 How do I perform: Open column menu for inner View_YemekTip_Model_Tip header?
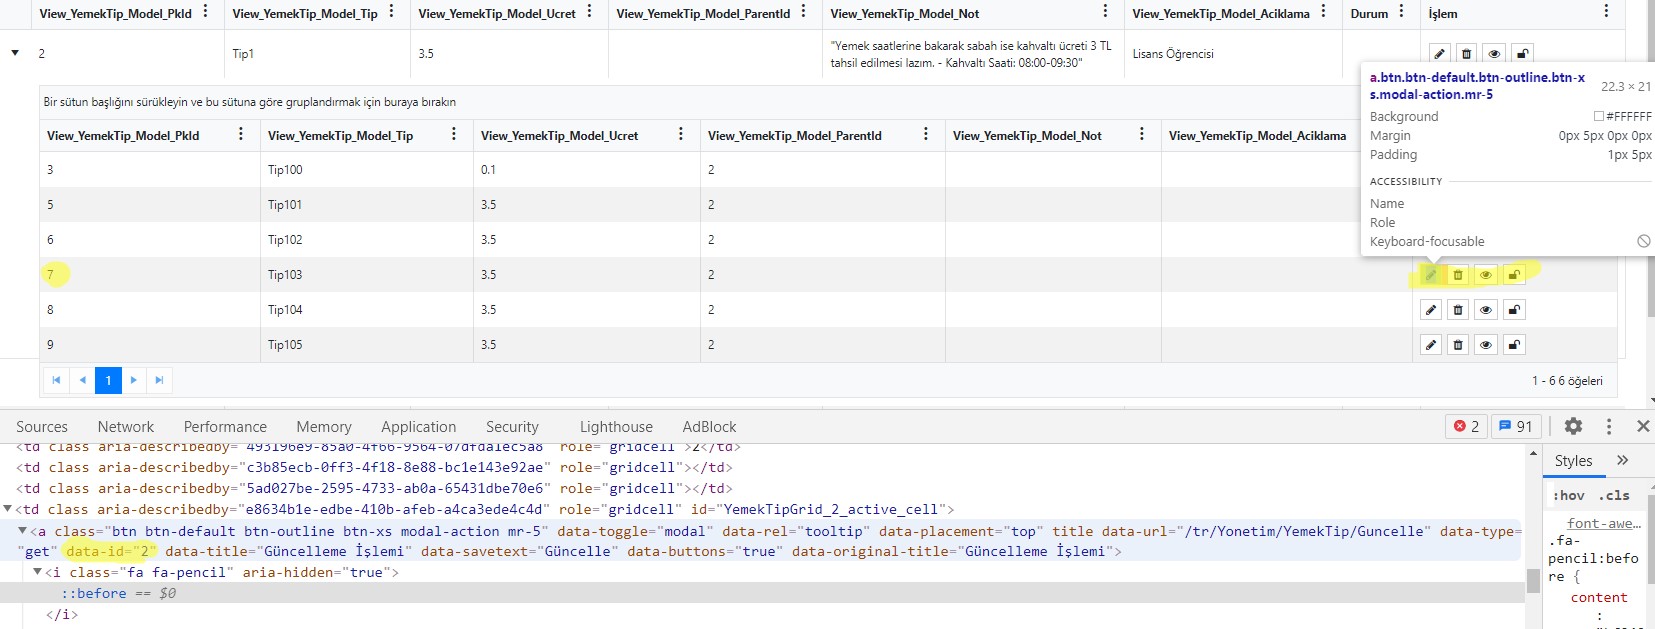pyautogui.click(x=454, y=134)
